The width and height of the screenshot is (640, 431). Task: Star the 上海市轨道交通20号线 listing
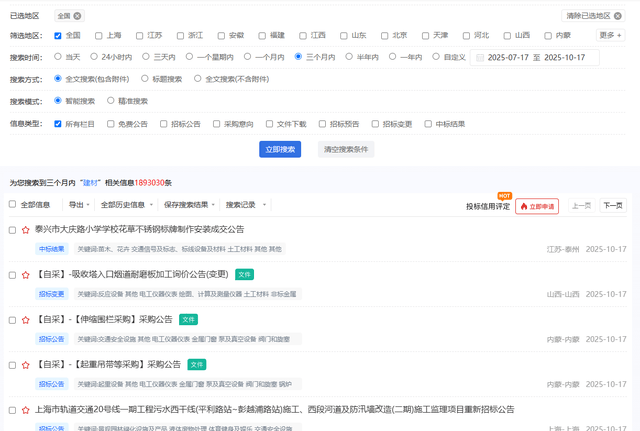click(26, 410)
